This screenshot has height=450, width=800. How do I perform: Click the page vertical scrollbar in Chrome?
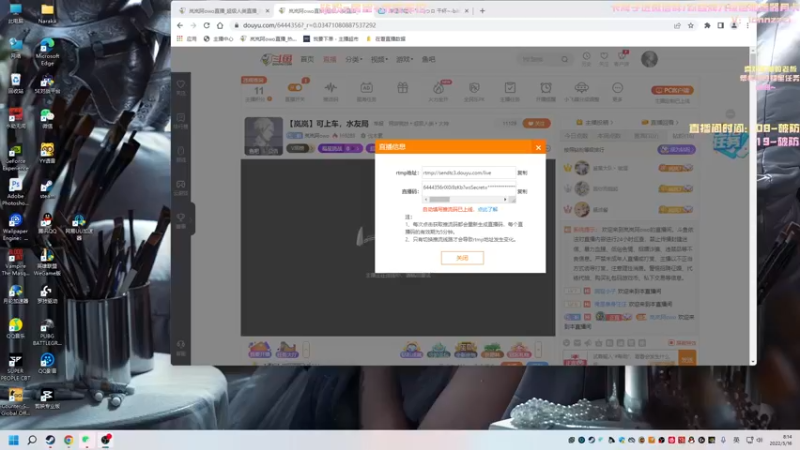(x=753, y=204)
